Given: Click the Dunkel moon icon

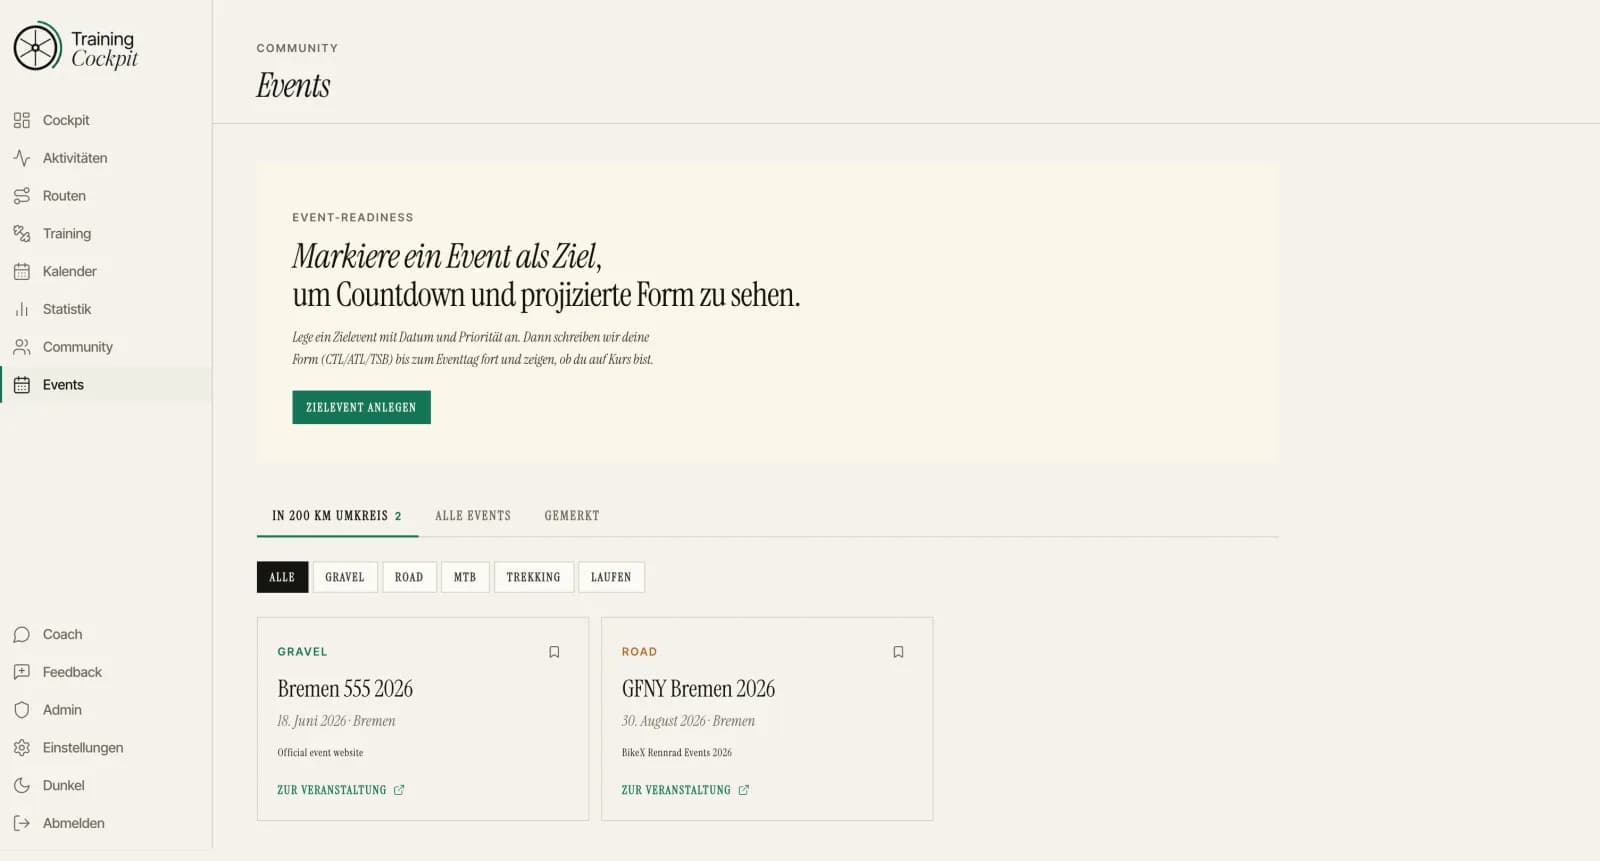Looking at the screenshot, I should [22, 785].
